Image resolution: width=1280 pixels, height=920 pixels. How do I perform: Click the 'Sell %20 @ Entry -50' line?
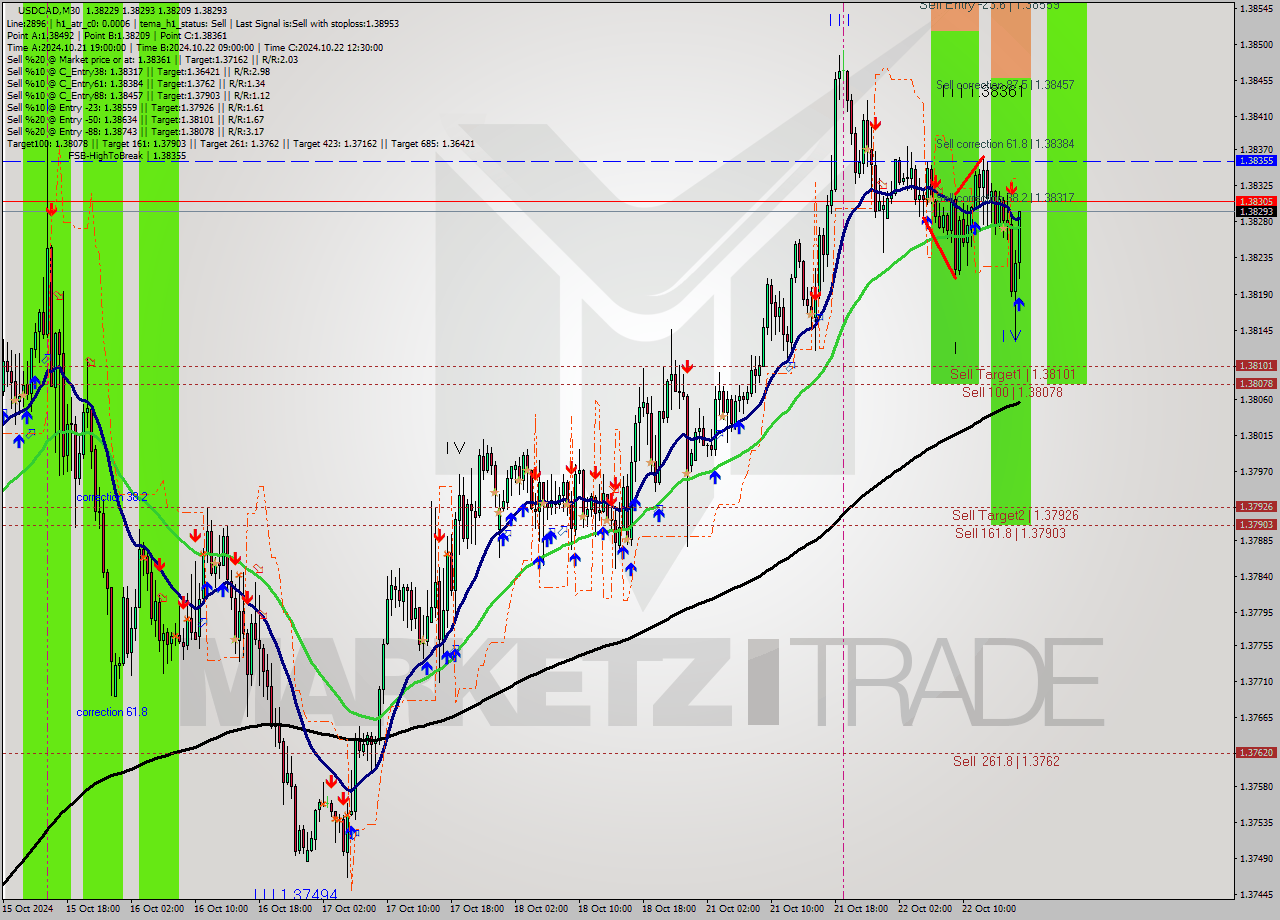(135, 119)
